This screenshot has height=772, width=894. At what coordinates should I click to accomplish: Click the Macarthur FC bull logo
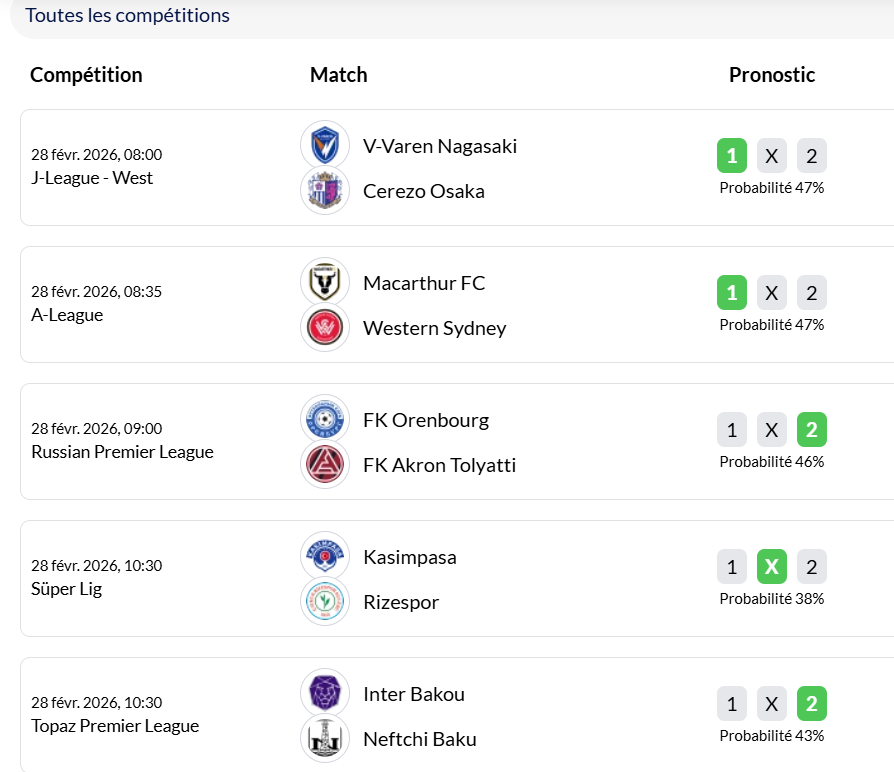[325, 282]
